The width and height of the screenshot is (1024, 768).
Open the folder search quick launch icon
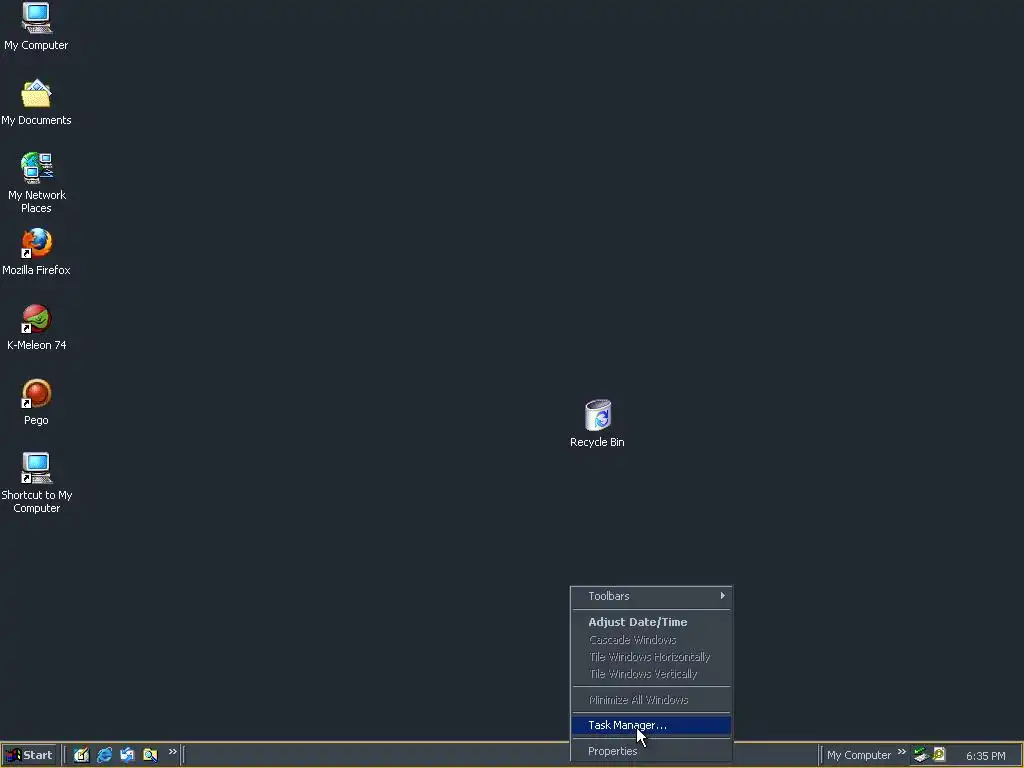150,755
